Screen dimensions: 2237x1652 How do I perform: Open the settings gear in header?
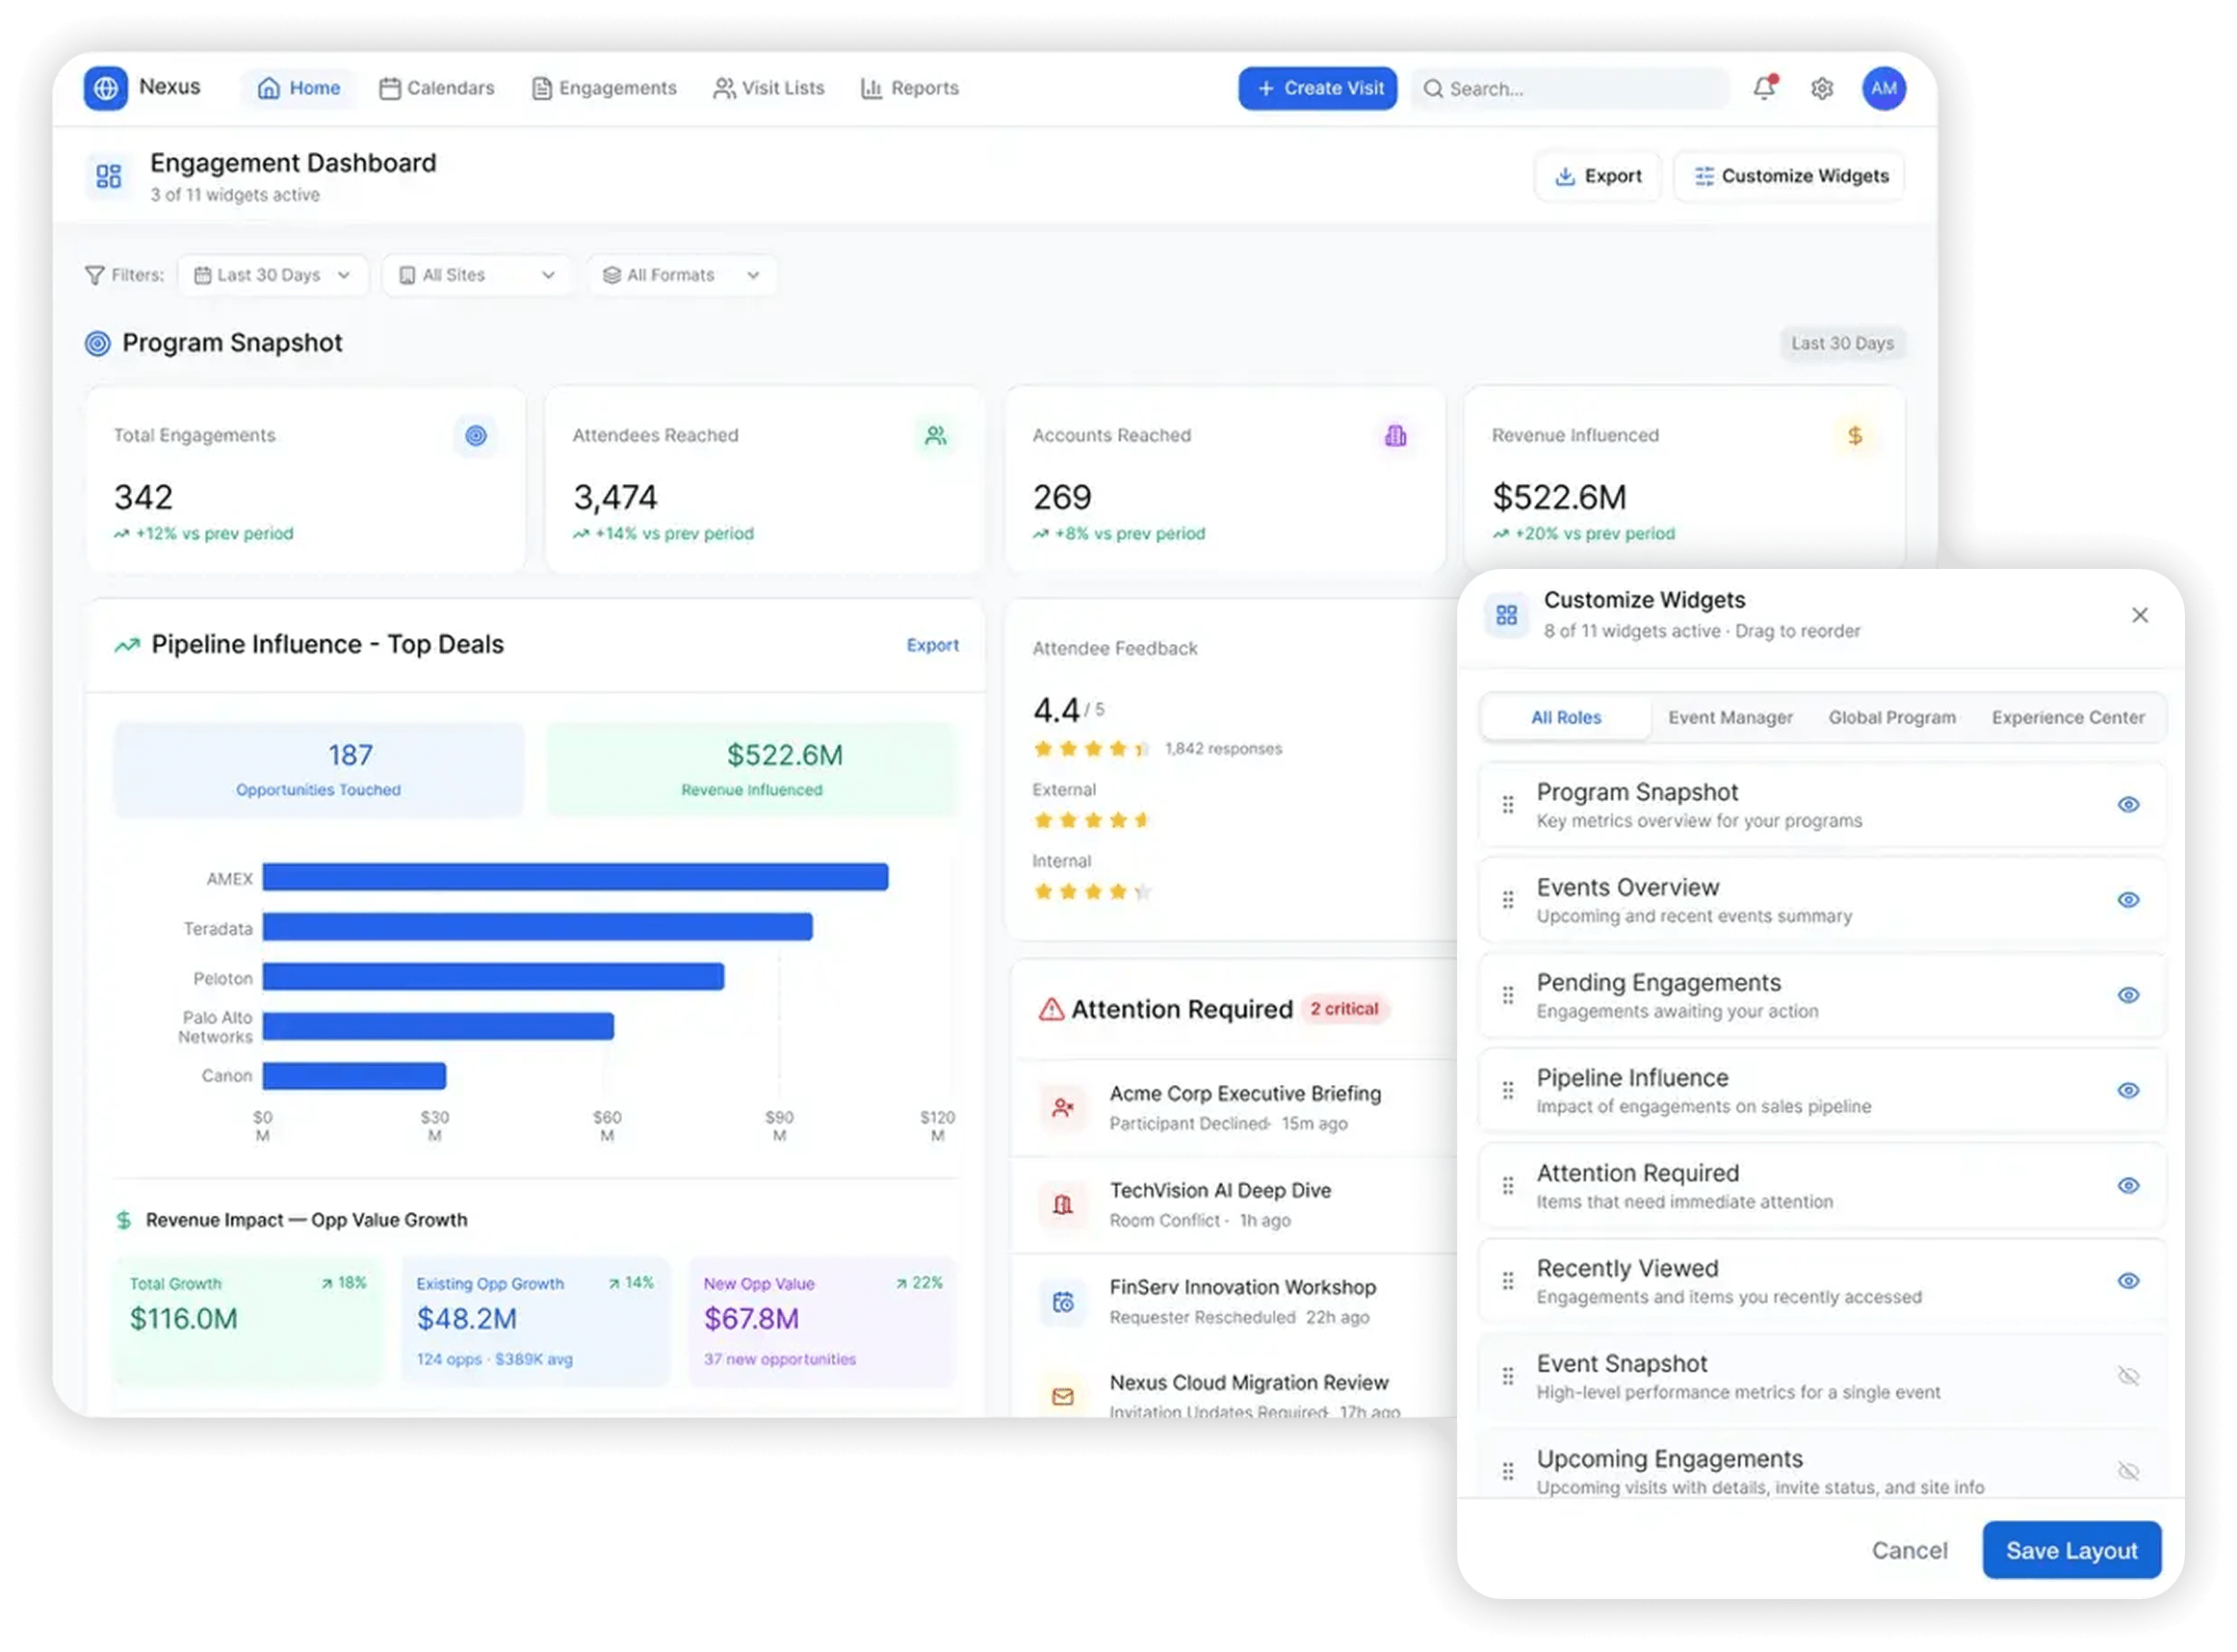[x=1823, y=89]
